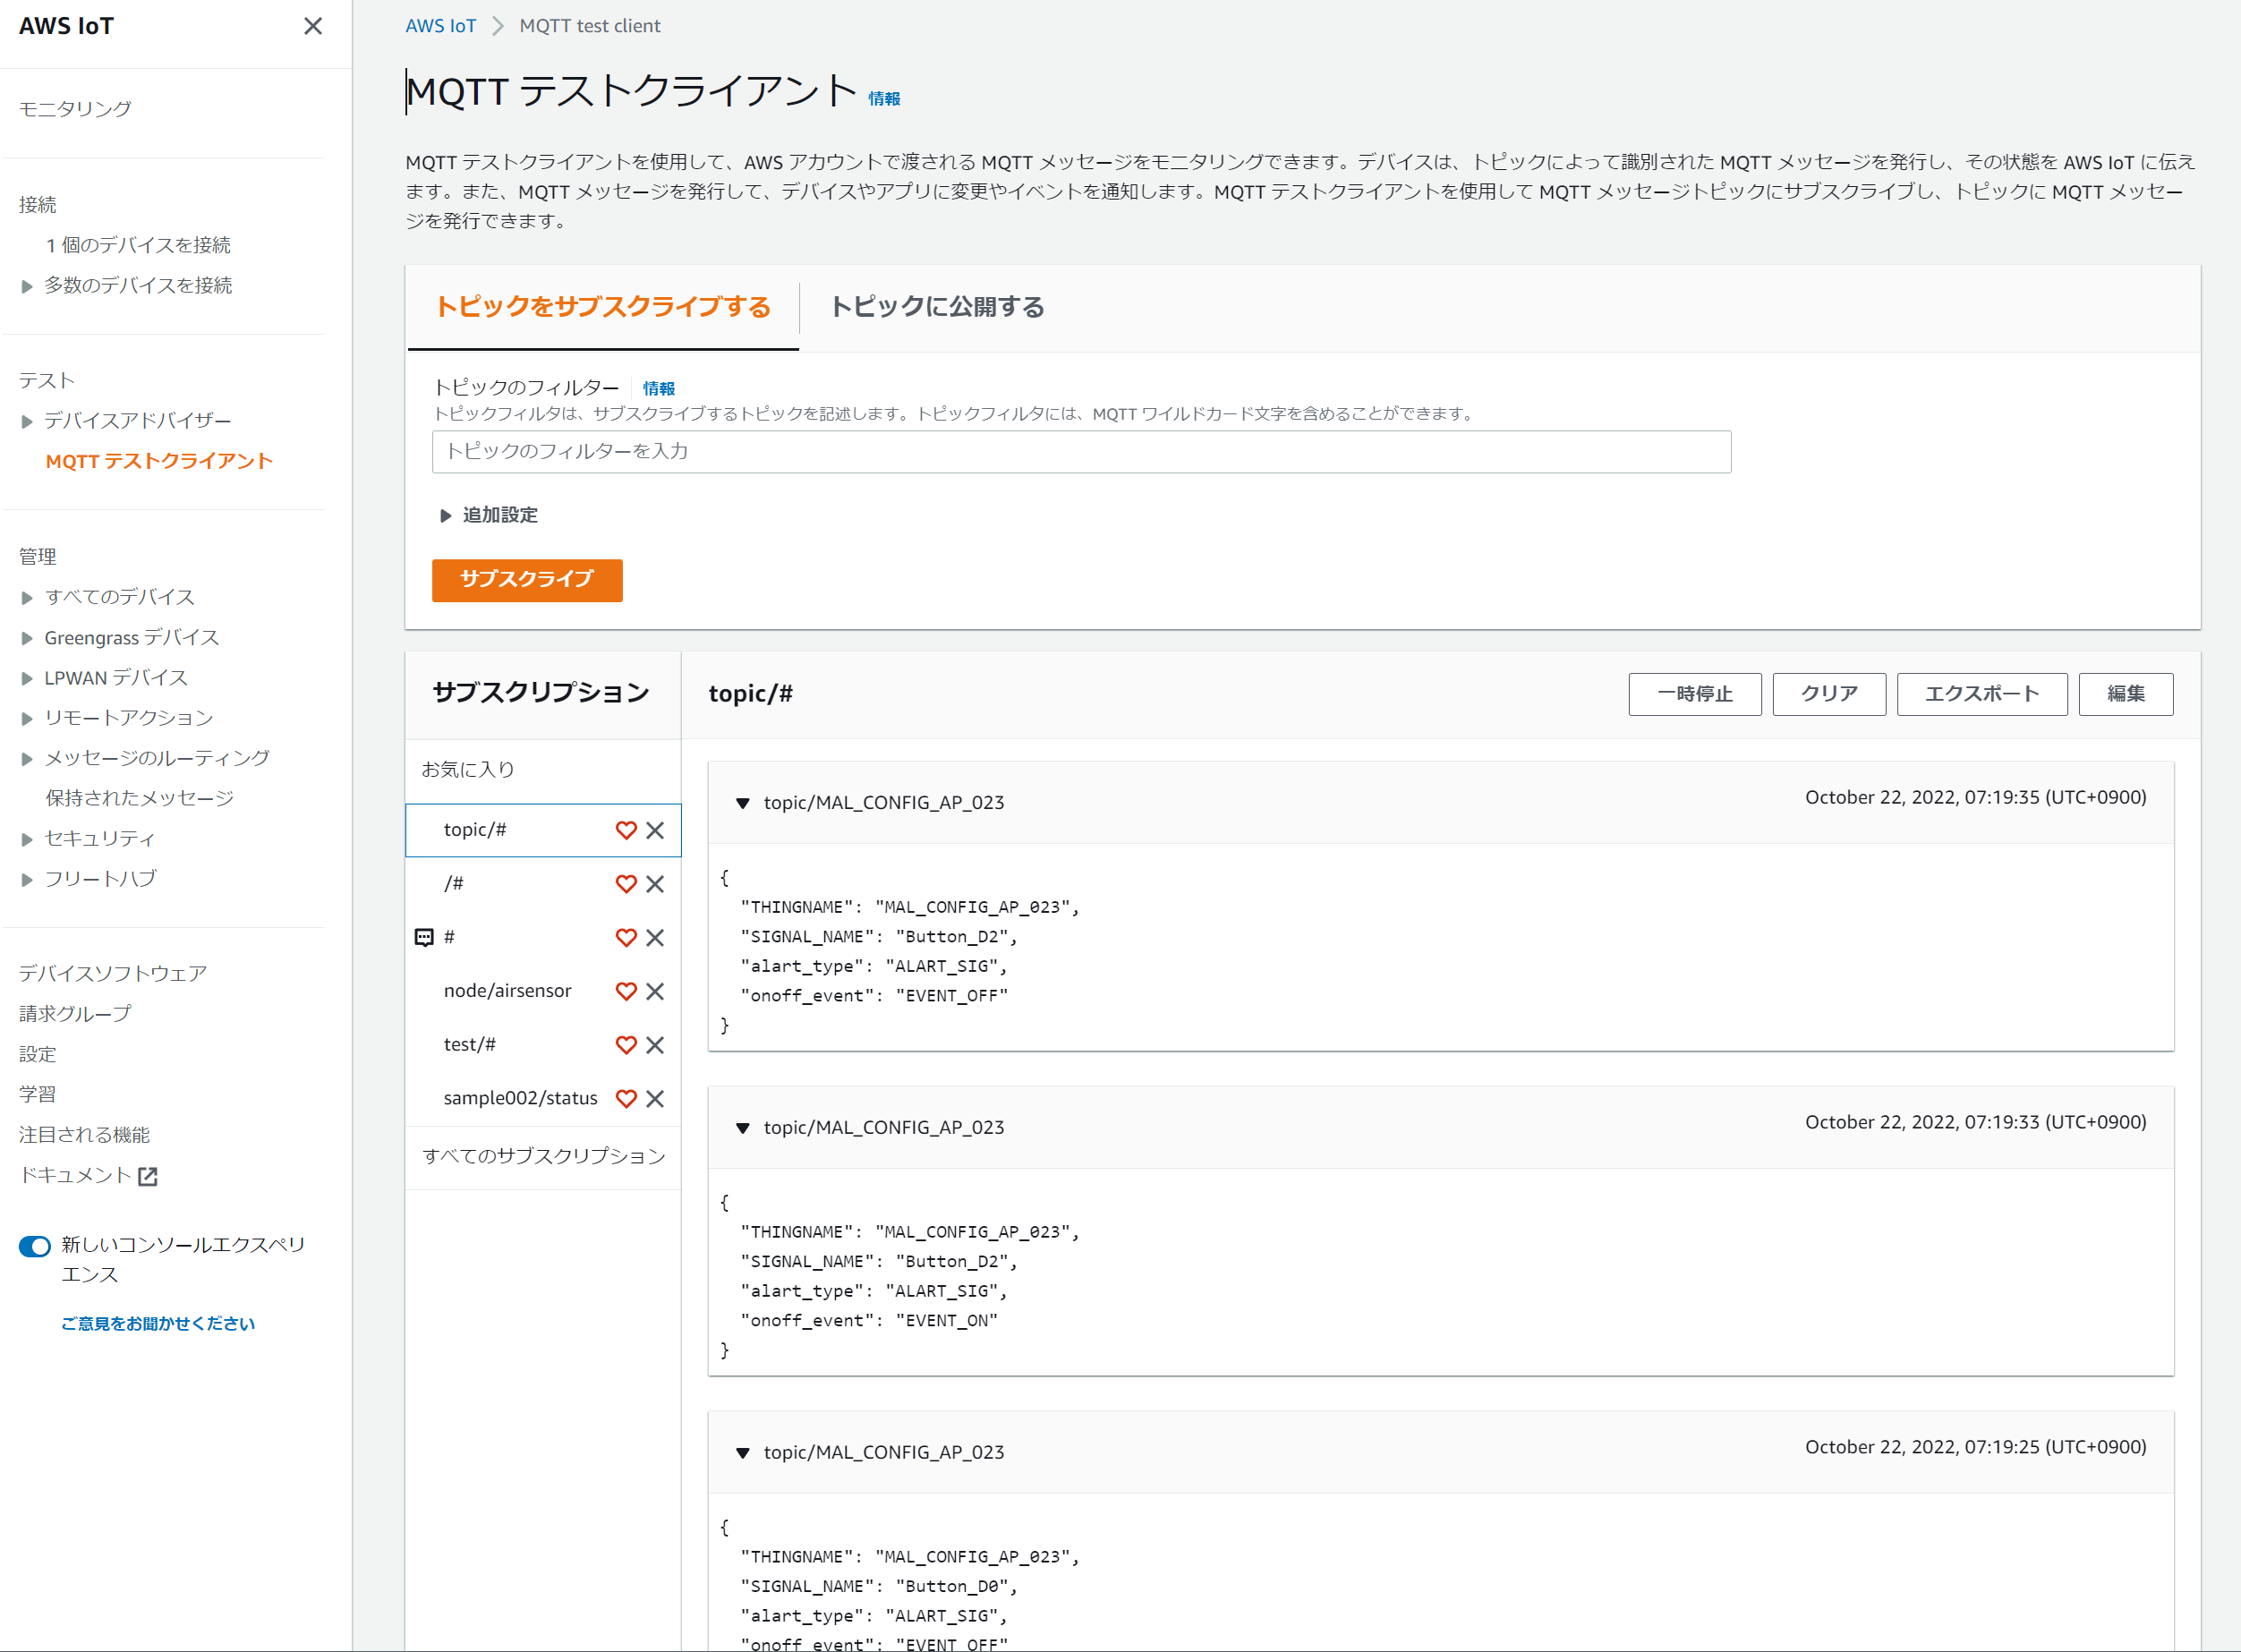
Task: Open documentation via the external link icon
Action: coord(148,1176)
